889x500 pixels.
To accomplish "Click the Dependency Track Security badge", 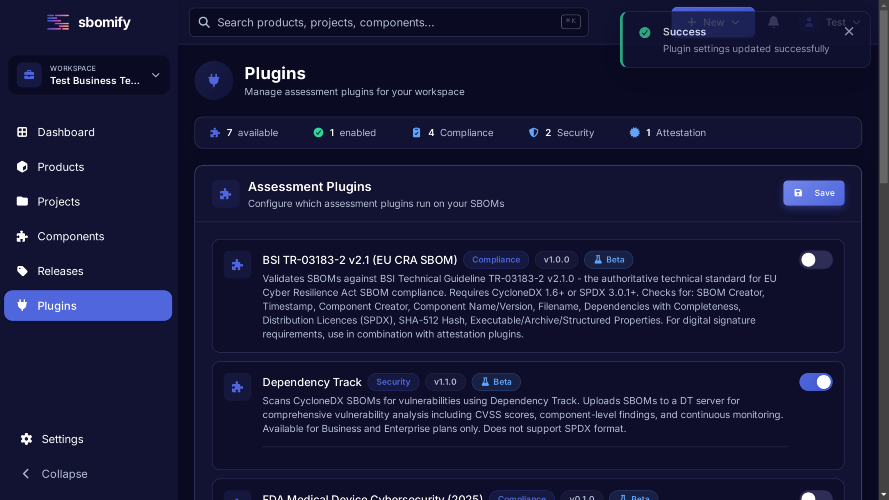I will (393, 382).
